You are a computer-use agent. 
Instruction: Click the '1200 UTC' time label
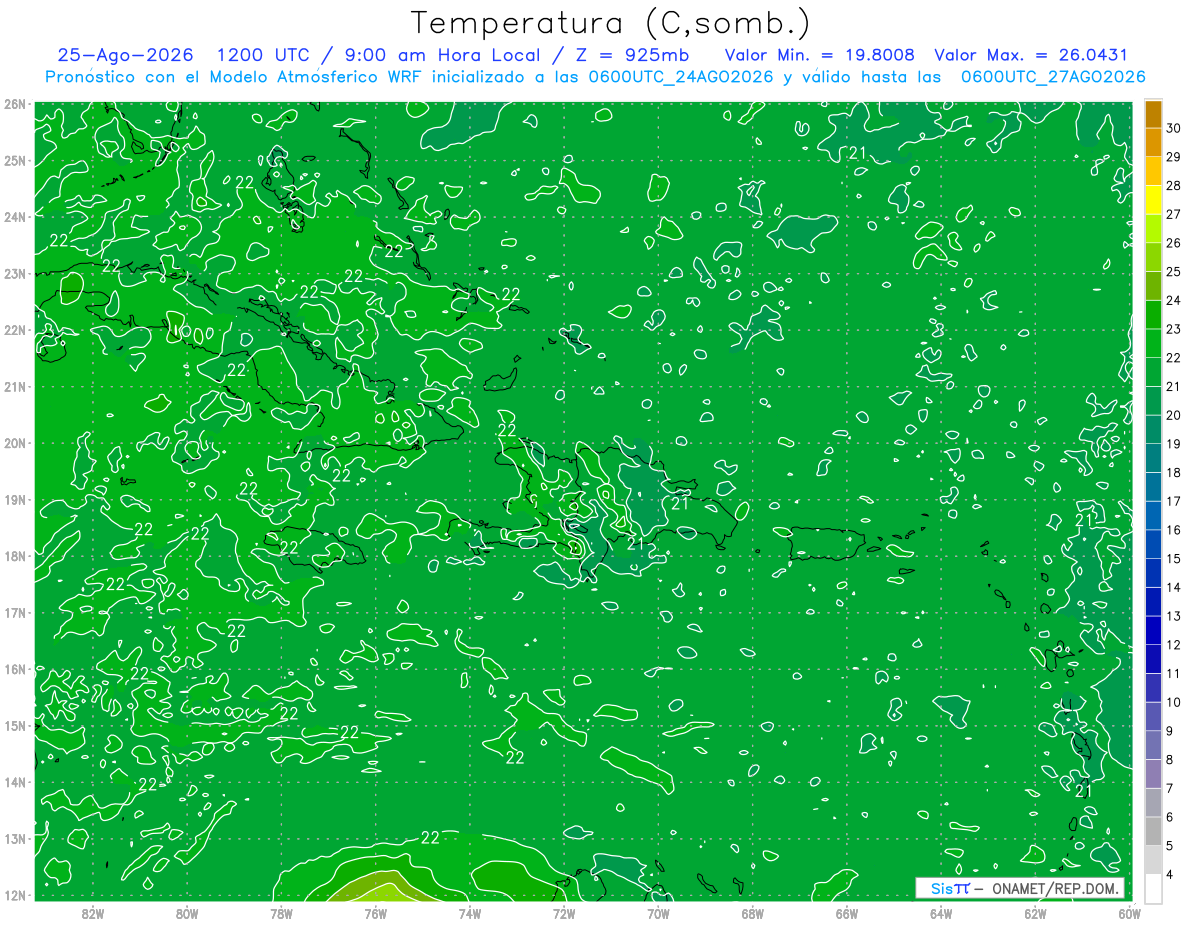point(264,55)
